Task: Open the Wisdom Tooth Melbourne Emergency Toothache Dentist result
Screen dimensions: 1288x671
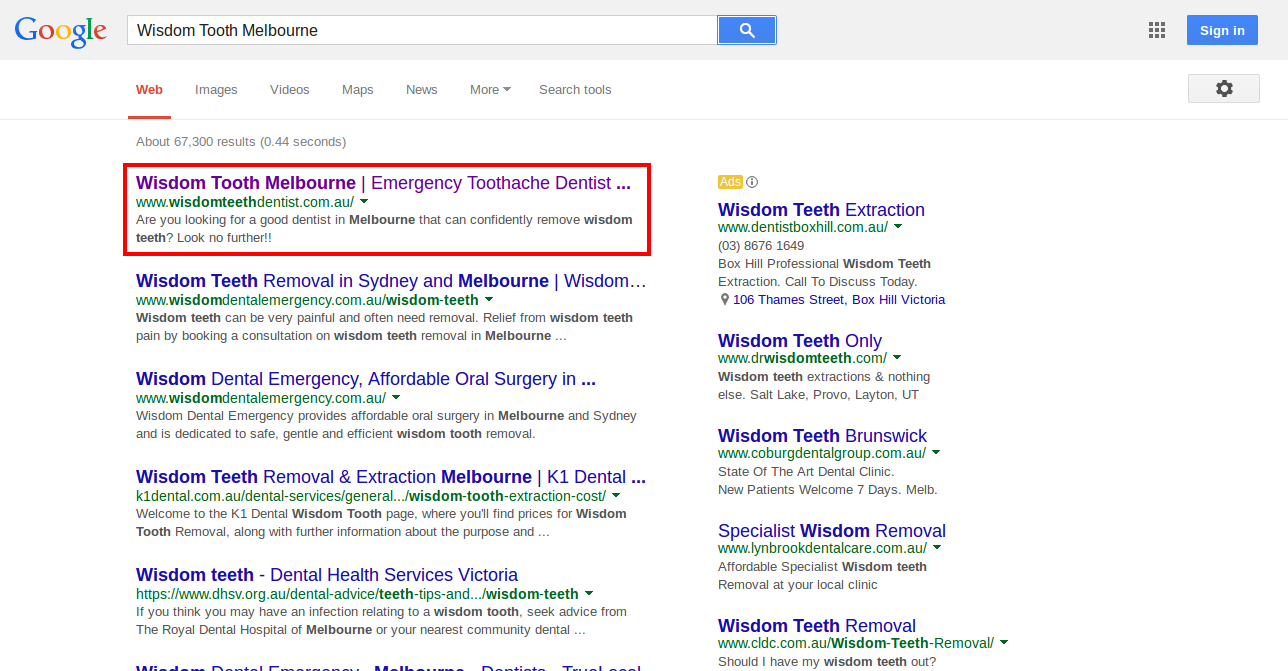Action: pos(383,183)
